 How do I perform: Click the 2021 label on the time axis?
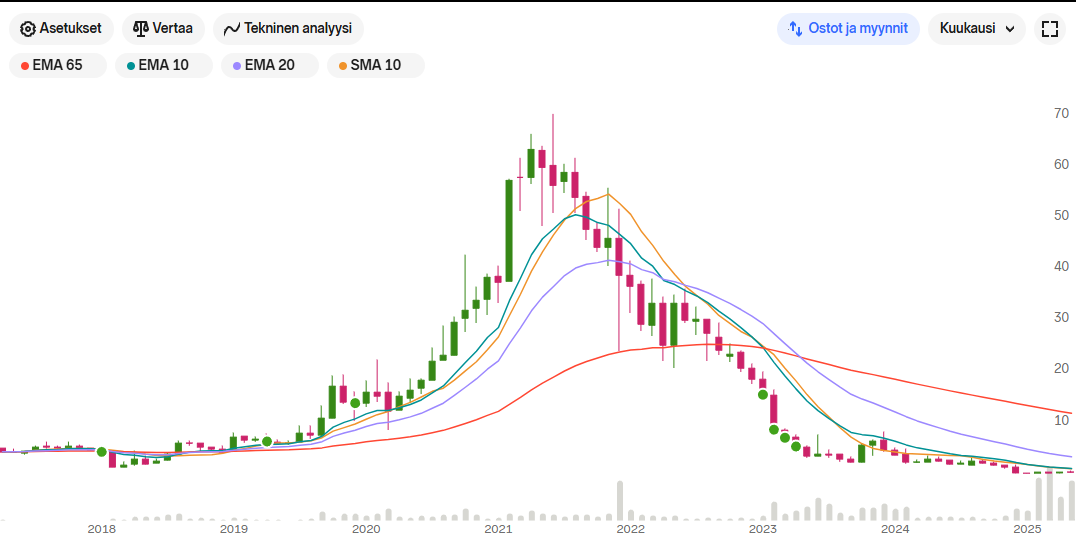click(498, 528)
